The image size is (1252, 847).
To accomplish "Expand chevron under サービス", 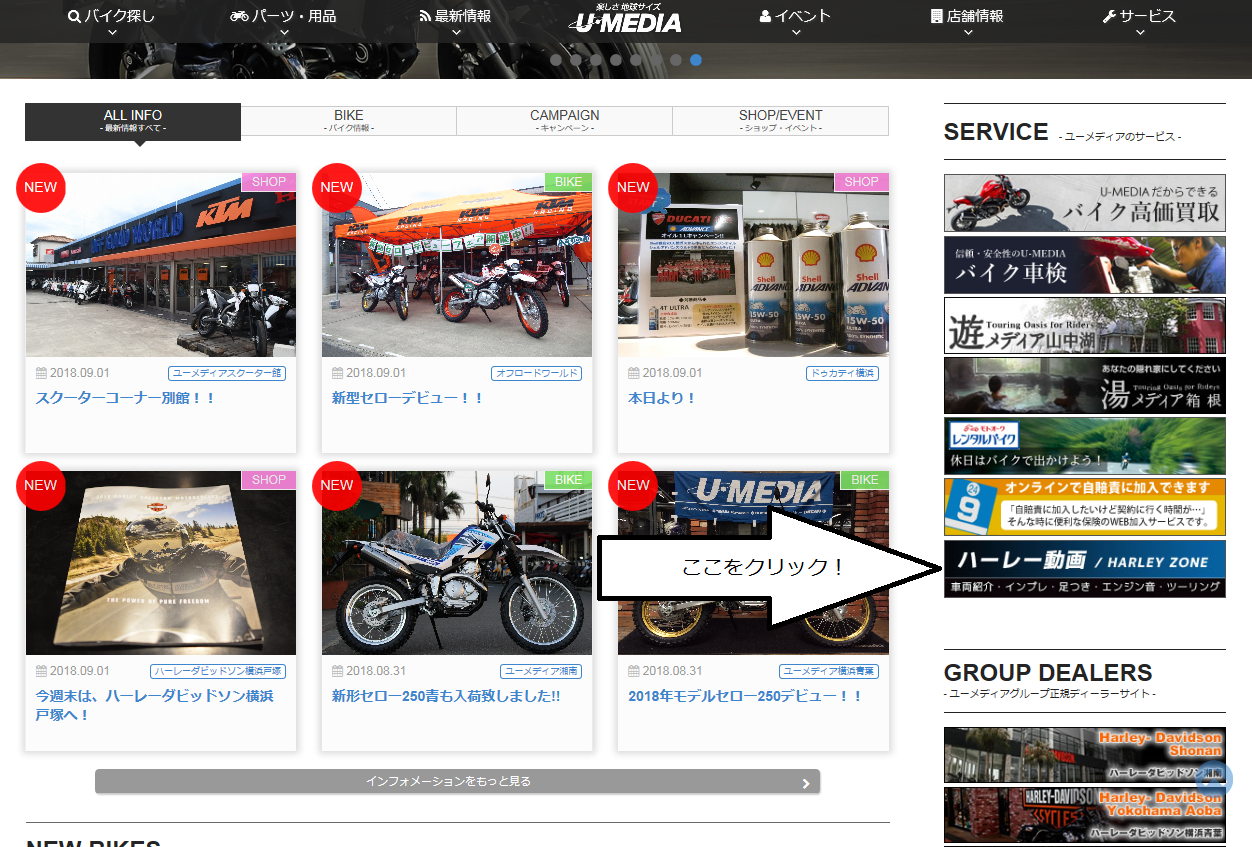I will [x=1140, y=33].
